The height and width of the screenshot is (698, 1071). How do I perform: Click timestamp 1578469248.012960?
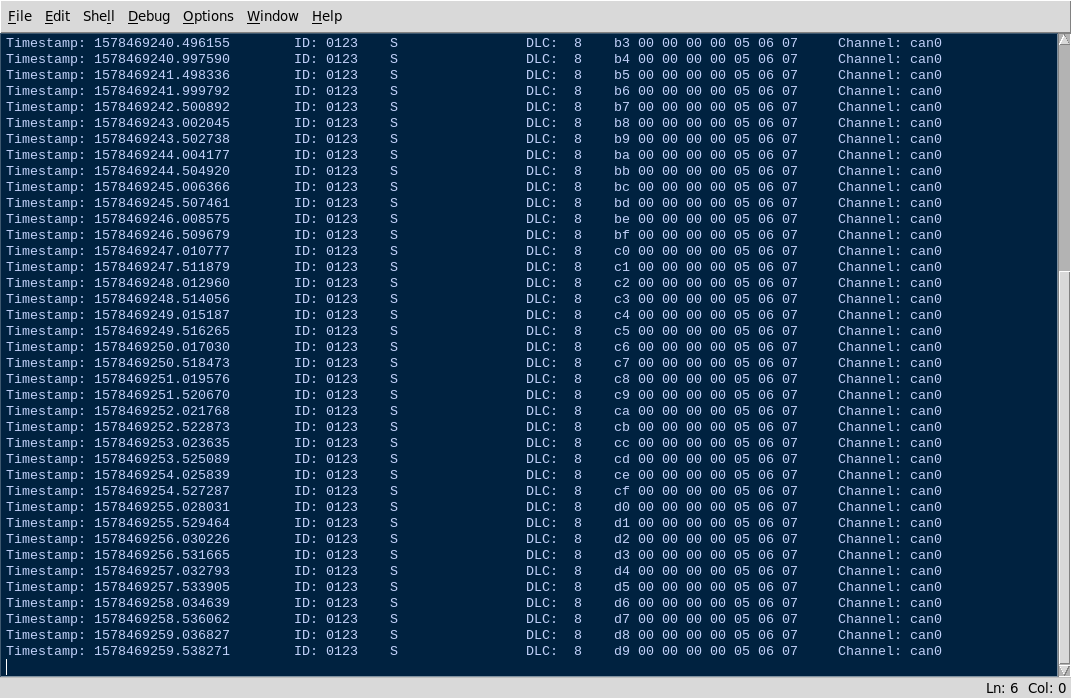coord(162,283)
